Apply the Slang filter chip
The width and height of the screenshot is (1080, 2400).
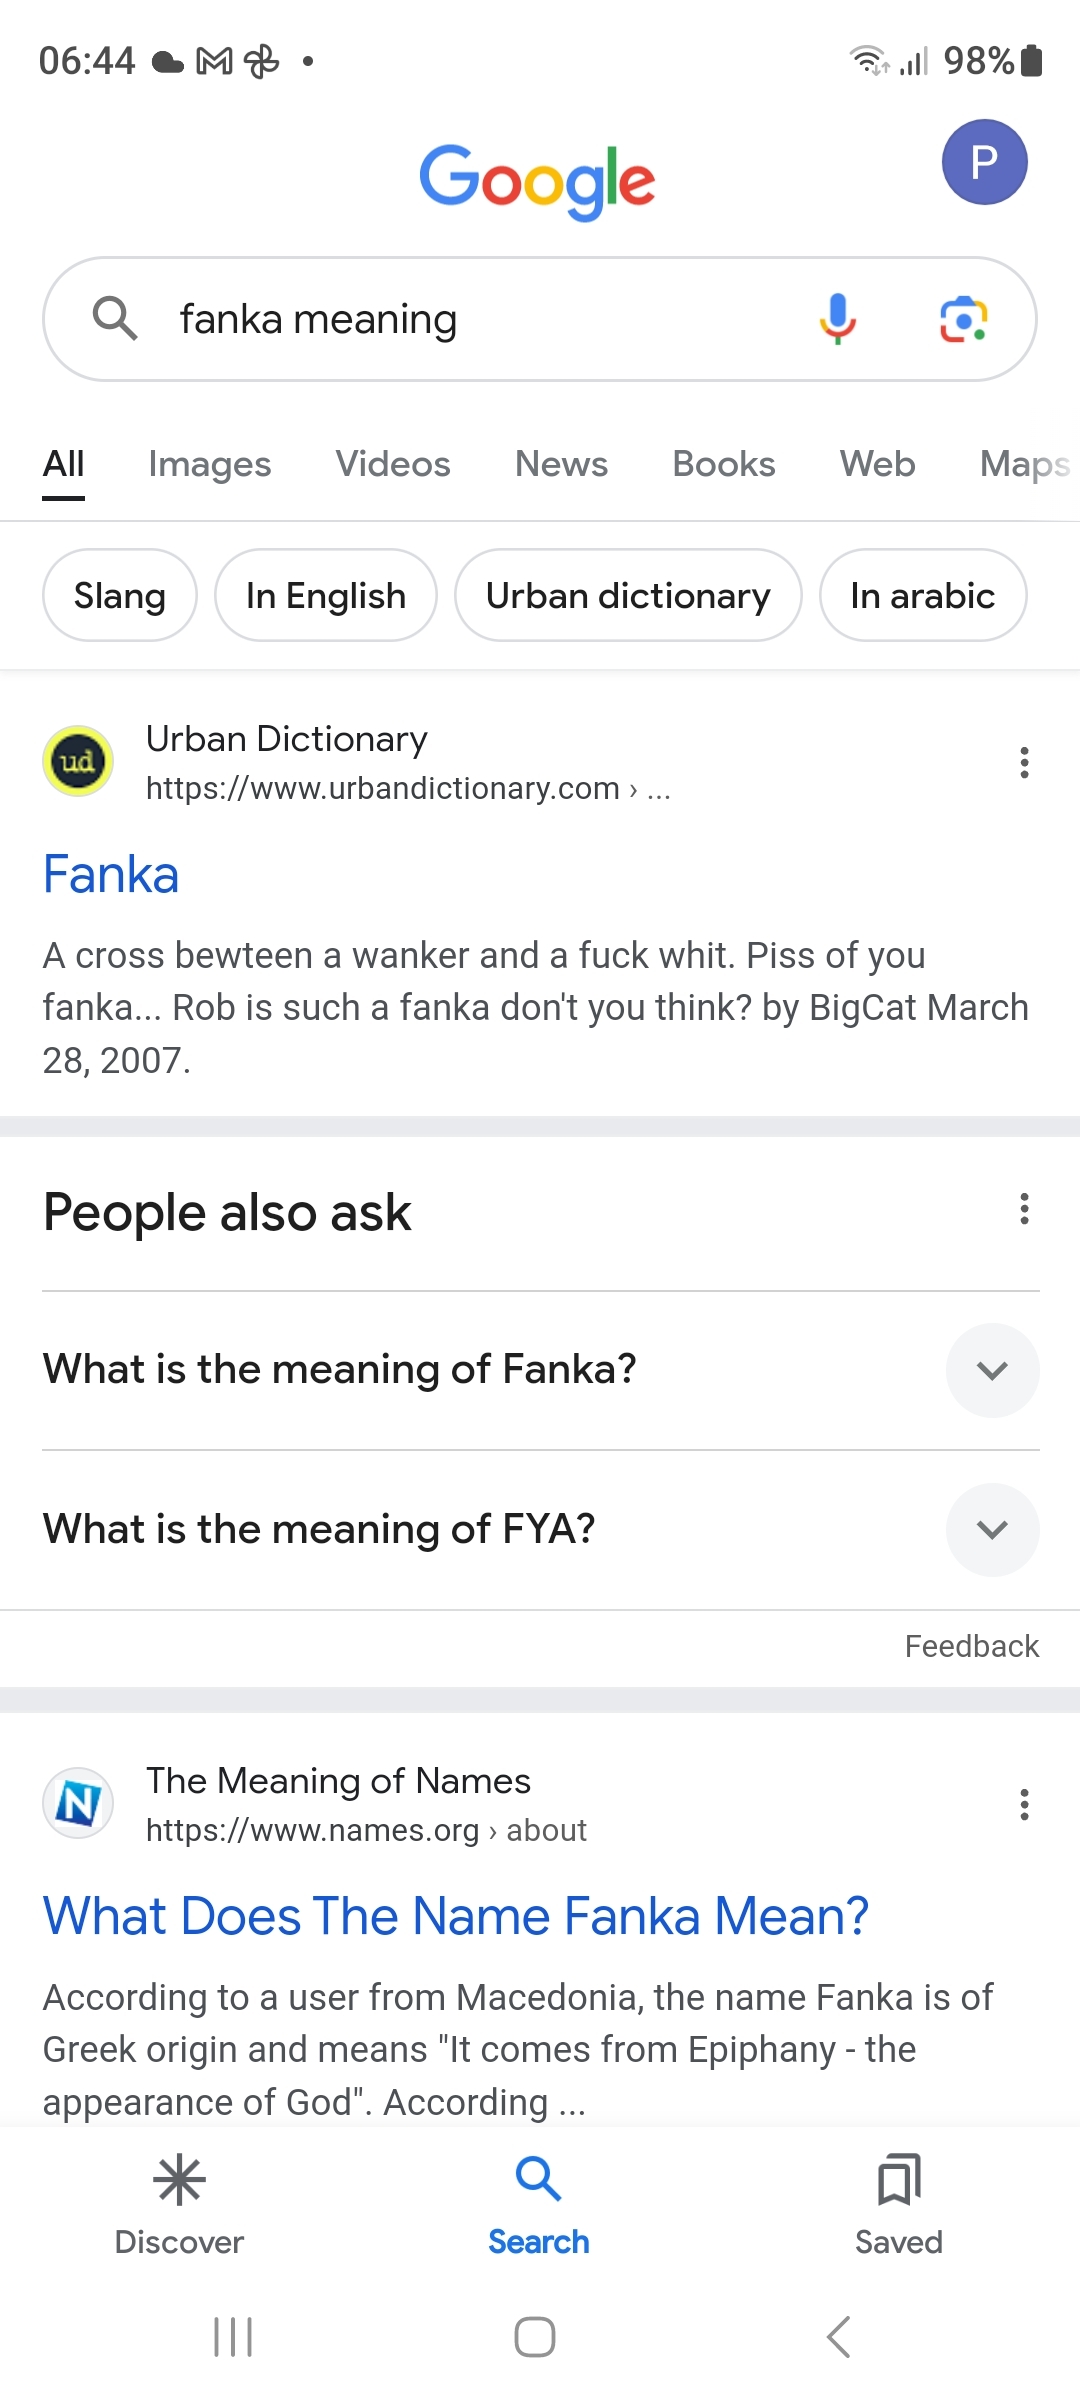point(120,596)
